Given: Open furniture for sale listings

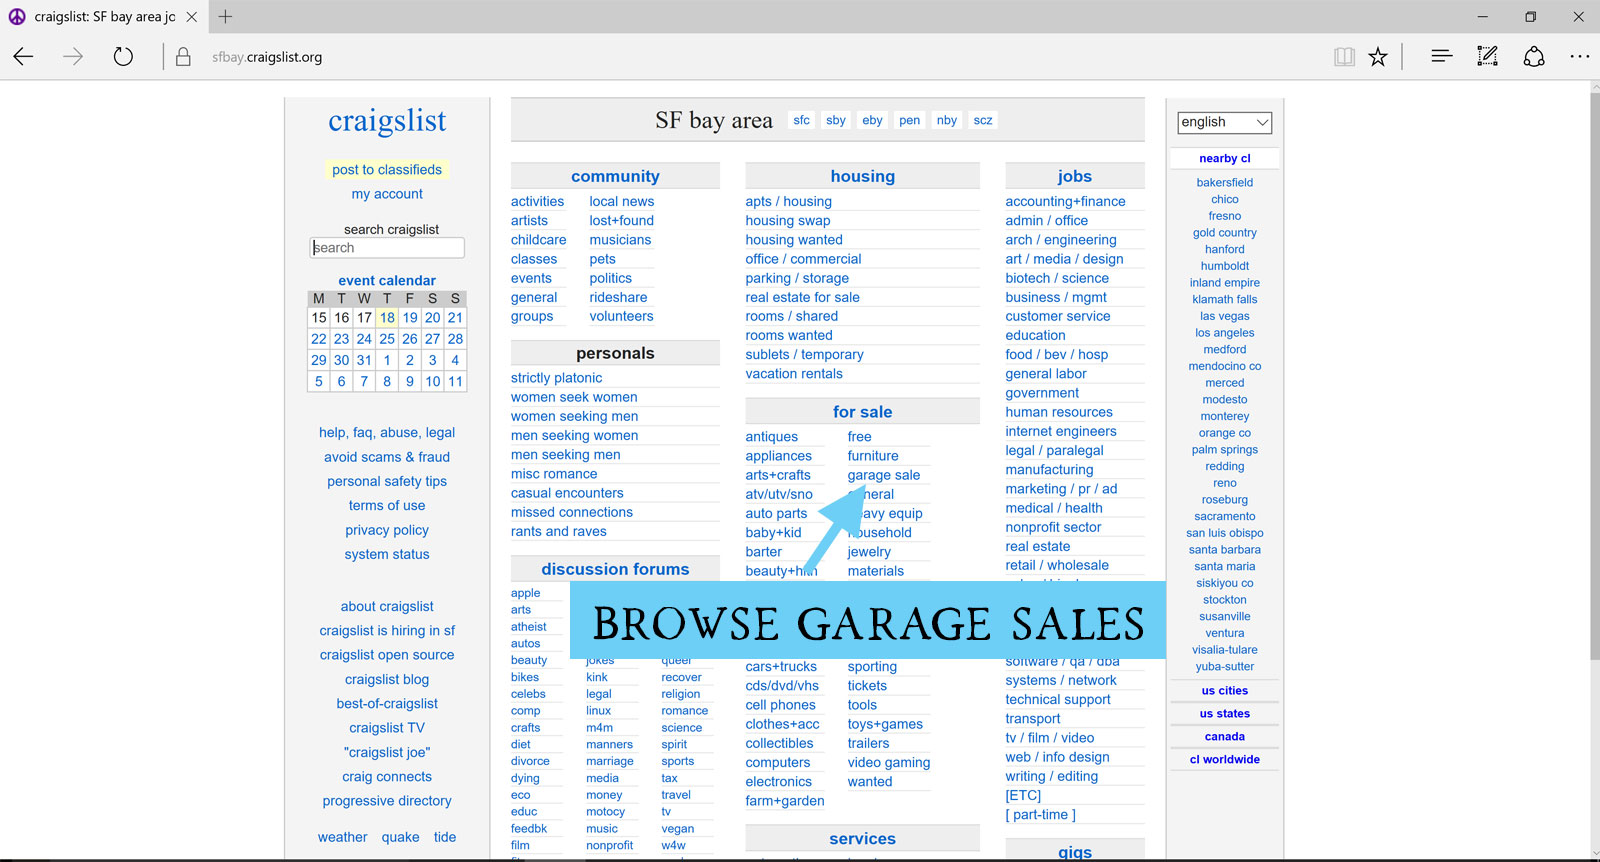Looking at the screenshot, I should [873, 456].
